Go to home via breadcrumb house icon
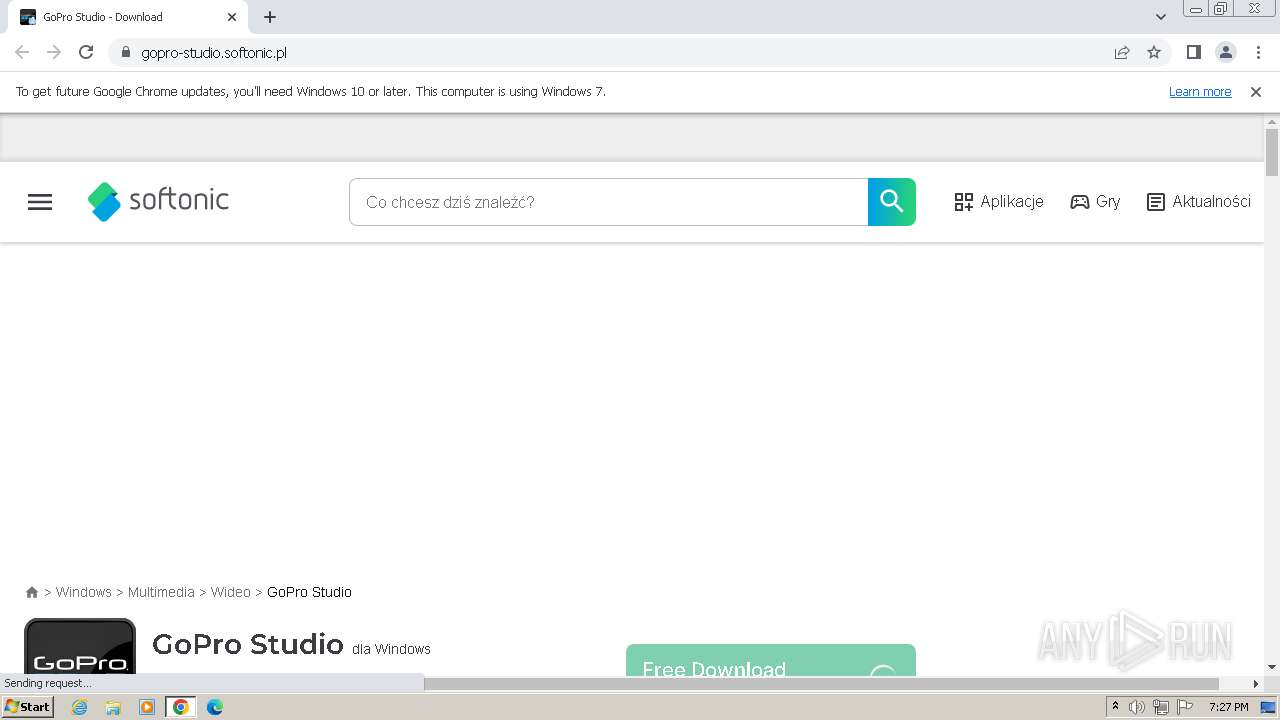Viewport: 1280px width, 720px height. [32, 592]
